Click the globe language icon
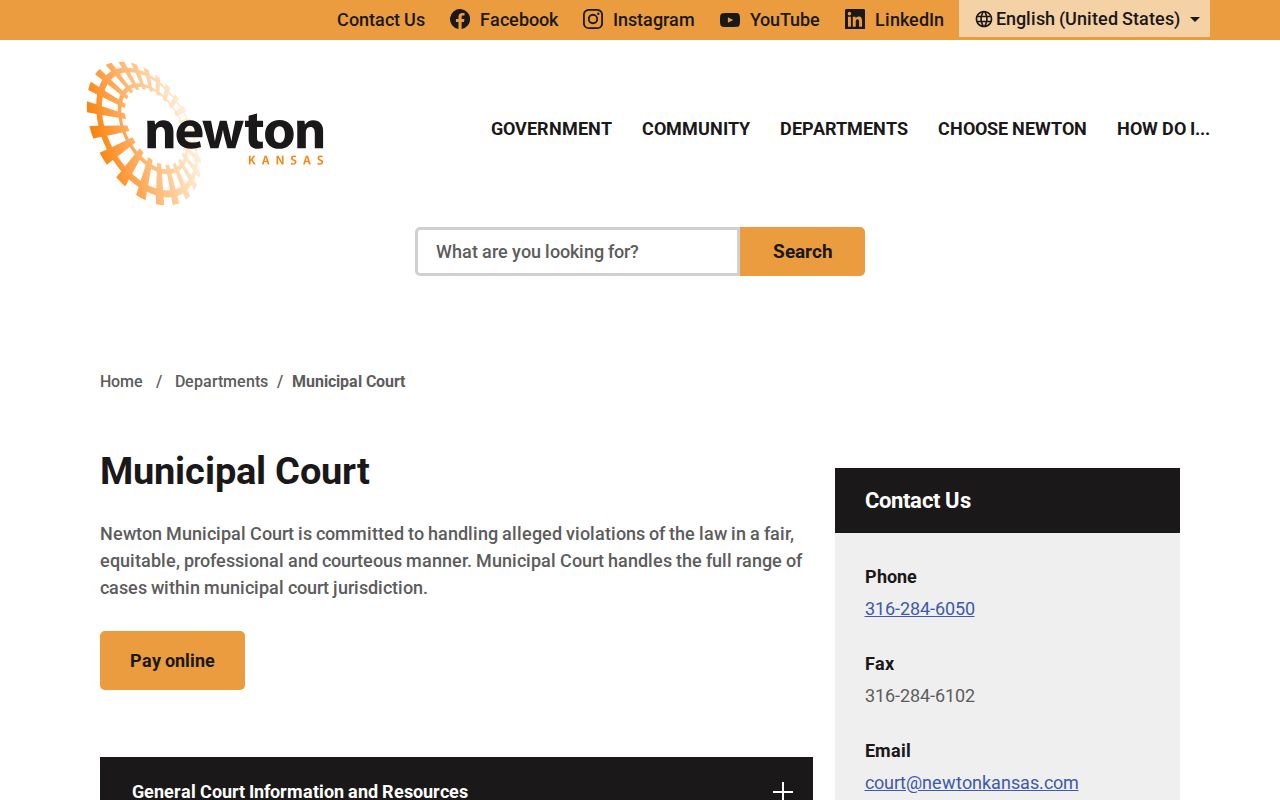This screenshot has width=1280, height=800. pyautogui.click(x=984, y=19)
